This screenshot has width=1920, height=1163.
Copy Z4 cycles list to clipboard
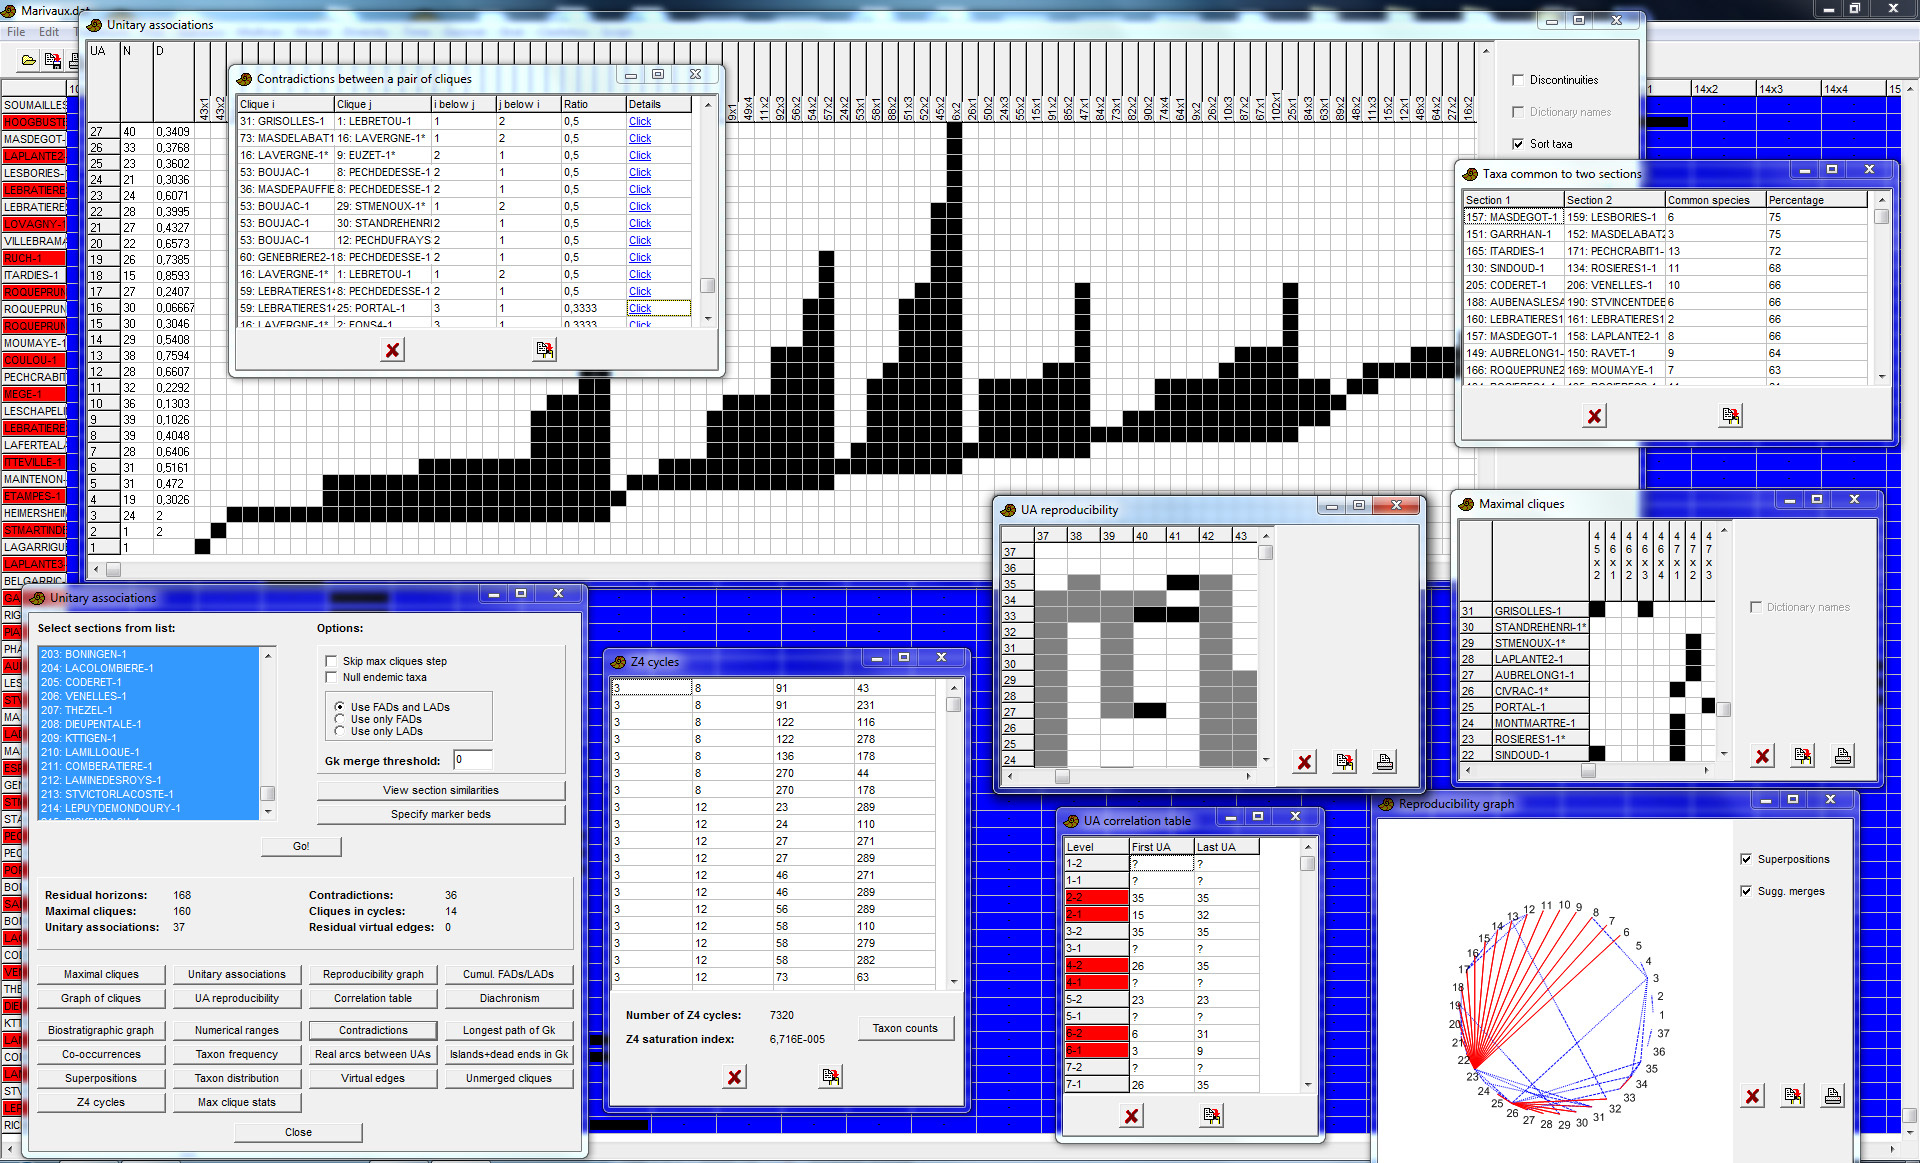click(831, 1077)
